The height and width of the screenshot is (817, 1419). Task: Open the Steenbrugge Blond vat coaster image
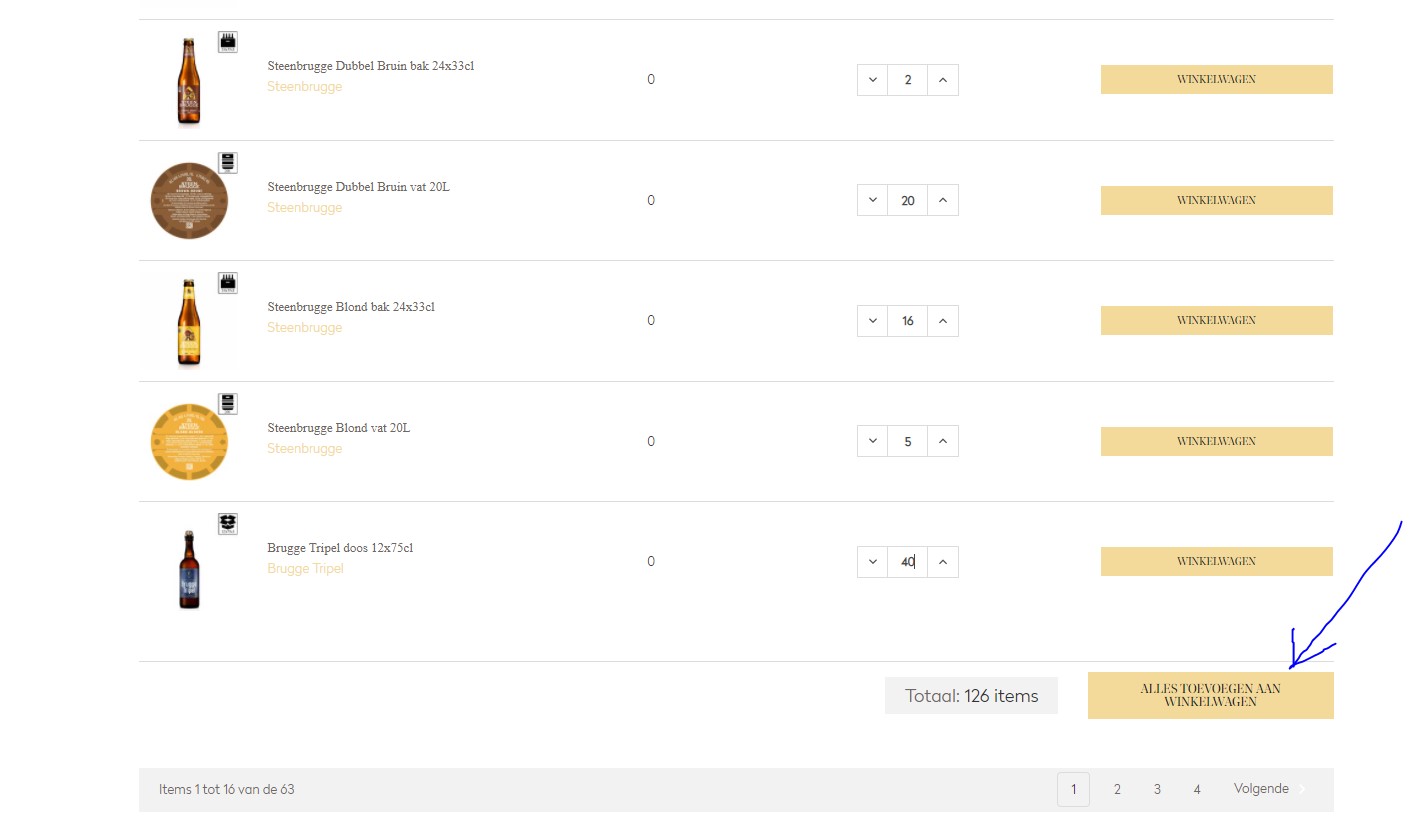(x=189, y=442)
